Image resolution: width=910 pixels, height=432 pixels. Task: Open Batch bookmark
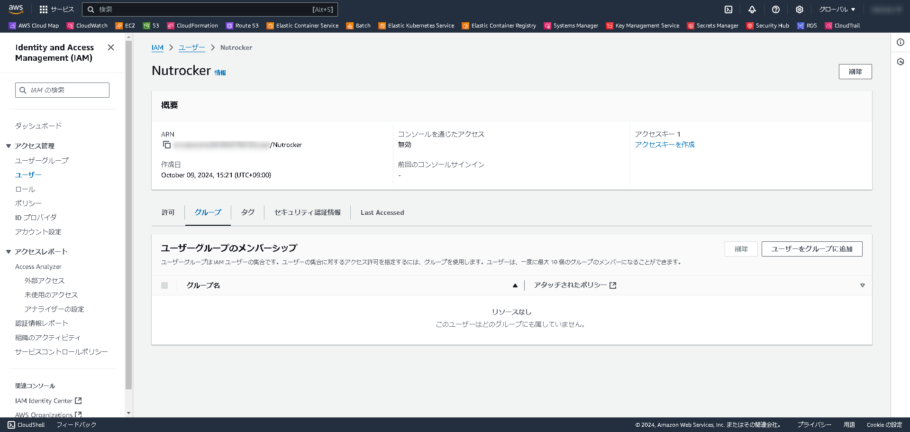359,26
